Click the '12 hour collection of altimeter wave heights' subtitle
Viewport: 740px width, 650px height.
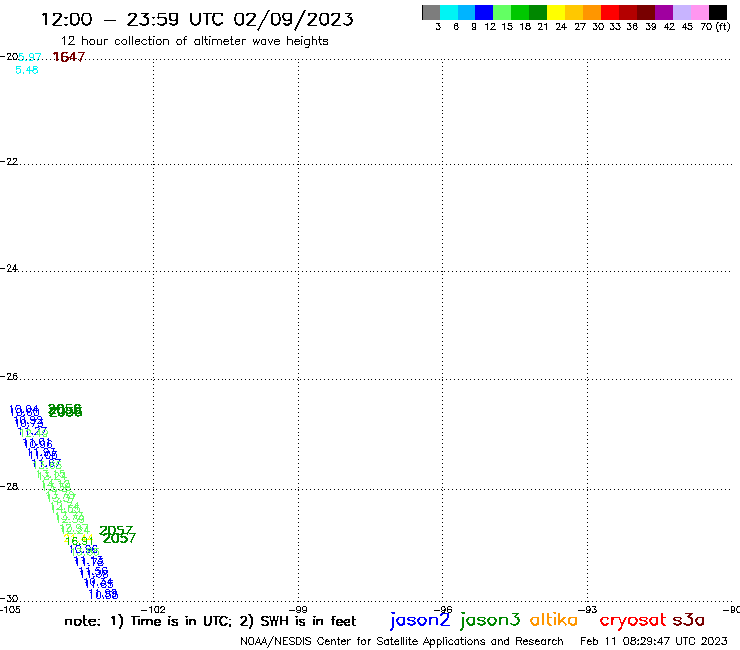(x=194, y=41)
